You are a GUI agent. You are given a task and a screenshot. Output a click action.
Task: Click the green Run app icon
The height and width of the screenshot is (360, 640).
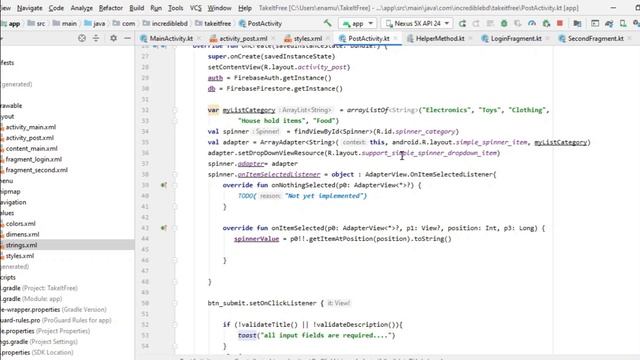pyautogui.click(x=462, y=24)
